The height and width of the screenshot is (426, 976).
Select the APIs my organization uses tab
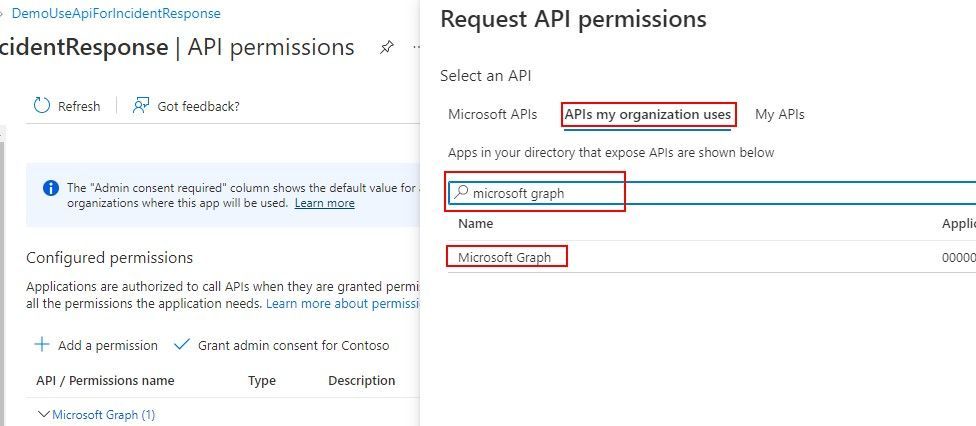[648, 115]
